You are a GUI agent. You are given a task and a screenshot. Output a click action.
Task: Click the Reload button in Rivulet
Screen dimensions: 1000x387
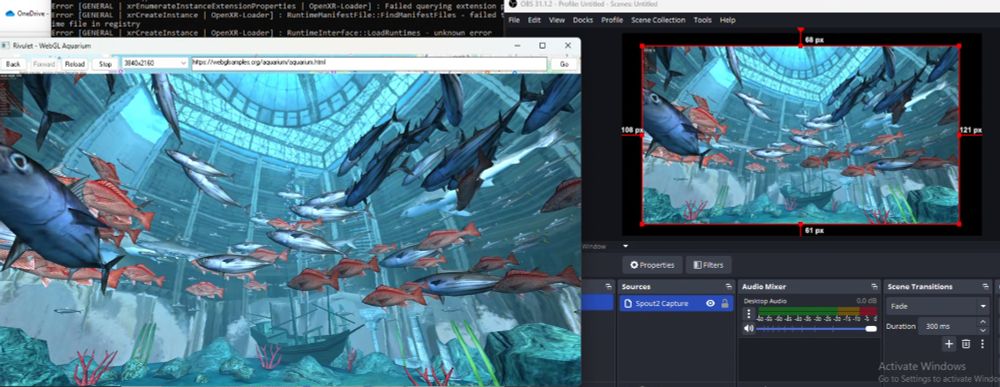(75, 64)
